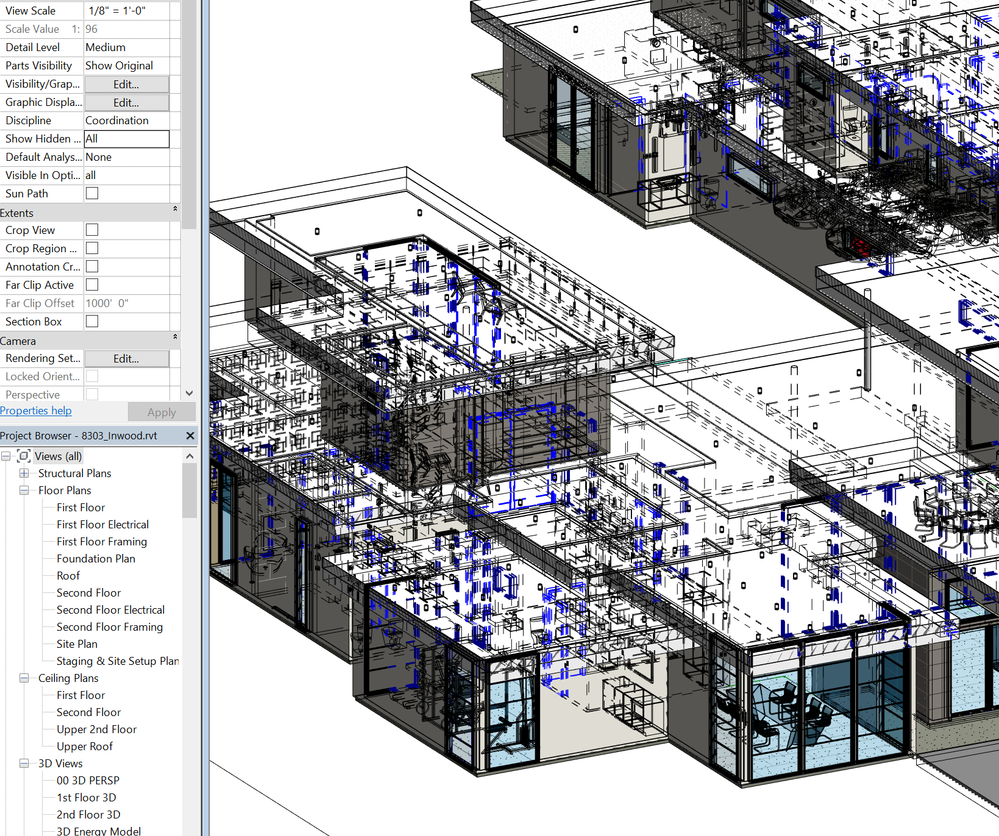This screenshot has height=836, width=999.
Task: Toggle Crop Region Visible checkbox
Action: click(x=92, y=249)
